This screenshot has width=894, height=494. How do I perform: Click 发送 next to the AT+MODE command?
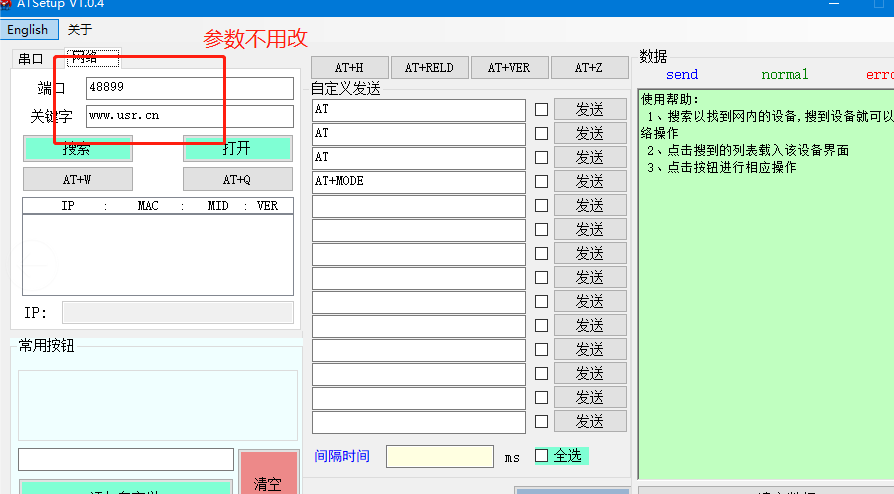(590, 182)
